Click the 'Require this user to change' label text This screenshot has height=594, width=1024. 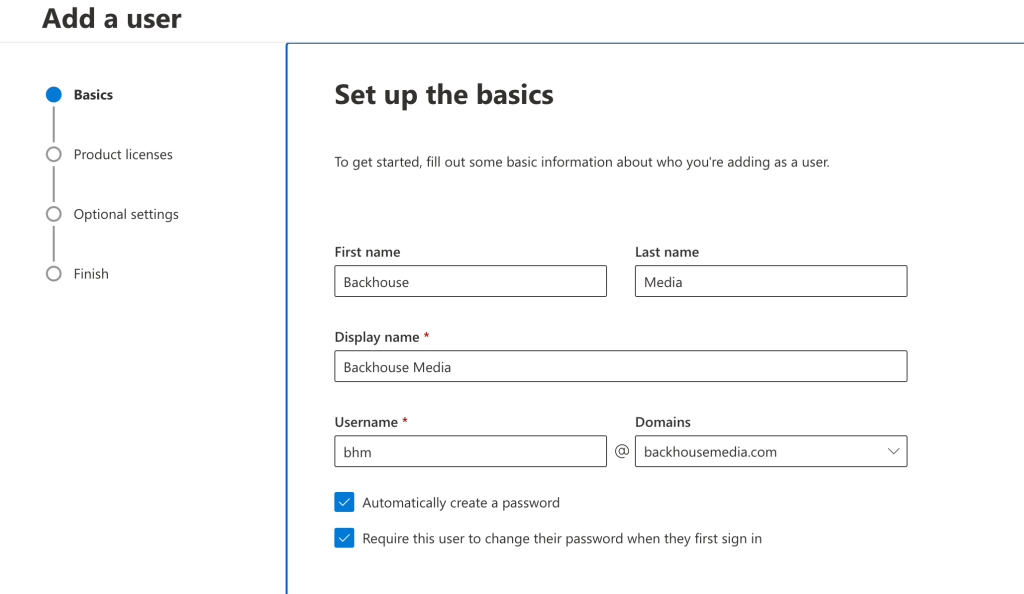[561, 538]
